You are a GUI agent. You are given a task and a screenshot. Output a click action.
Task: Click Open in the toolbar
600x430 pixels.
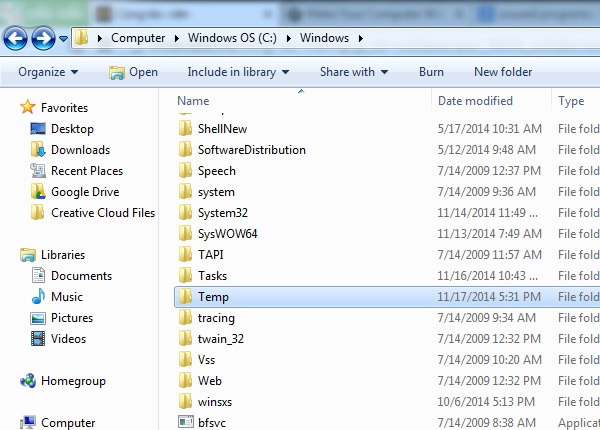pos(133,72)
